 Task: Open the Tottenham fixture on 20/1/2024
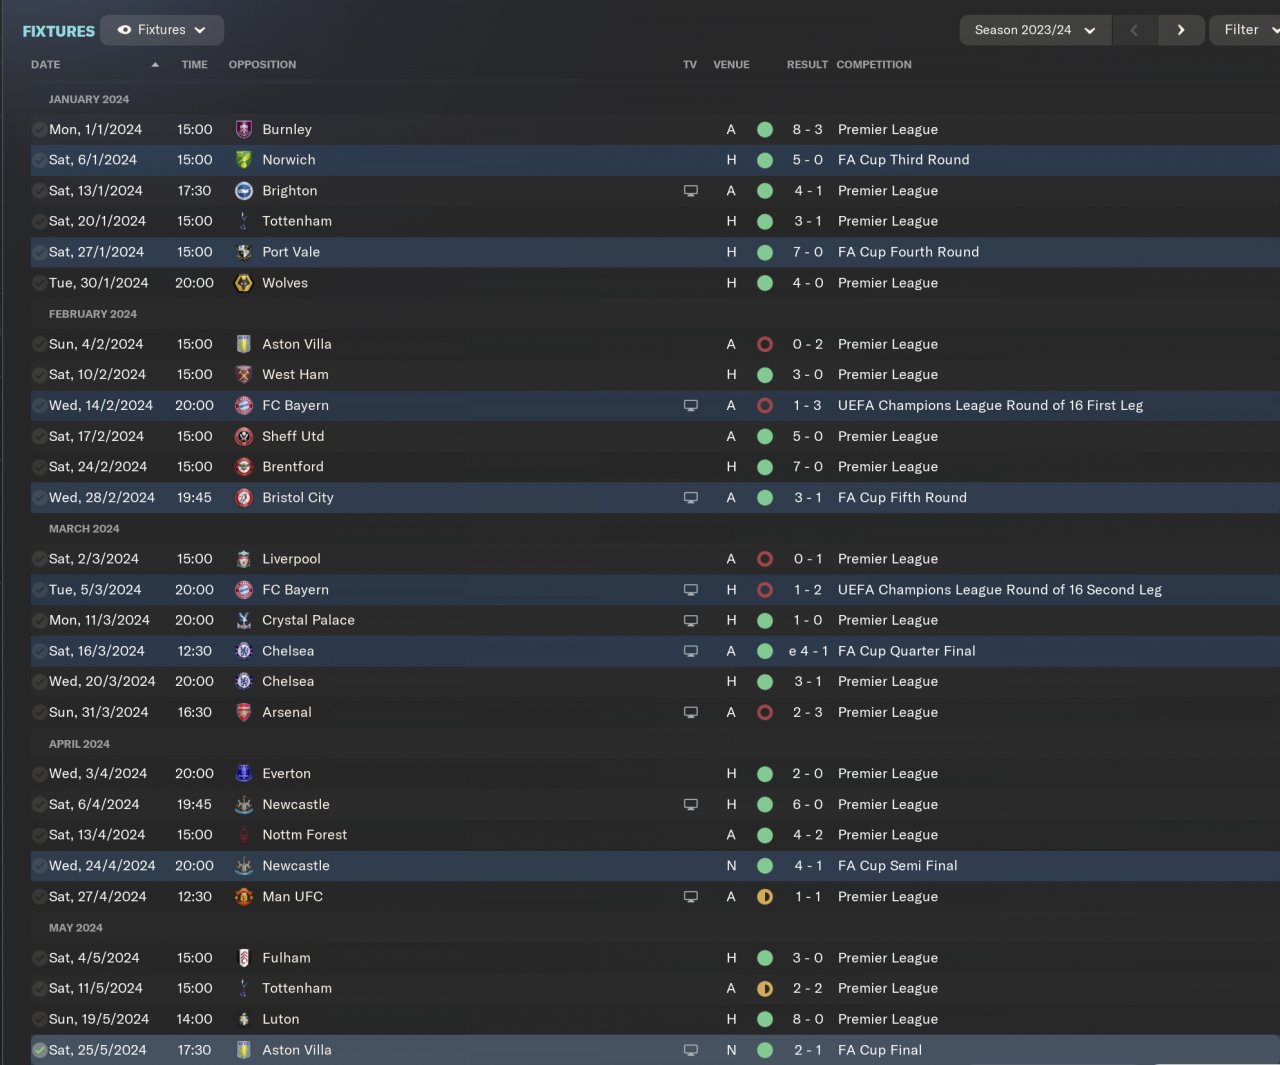(x=655, y=221)
